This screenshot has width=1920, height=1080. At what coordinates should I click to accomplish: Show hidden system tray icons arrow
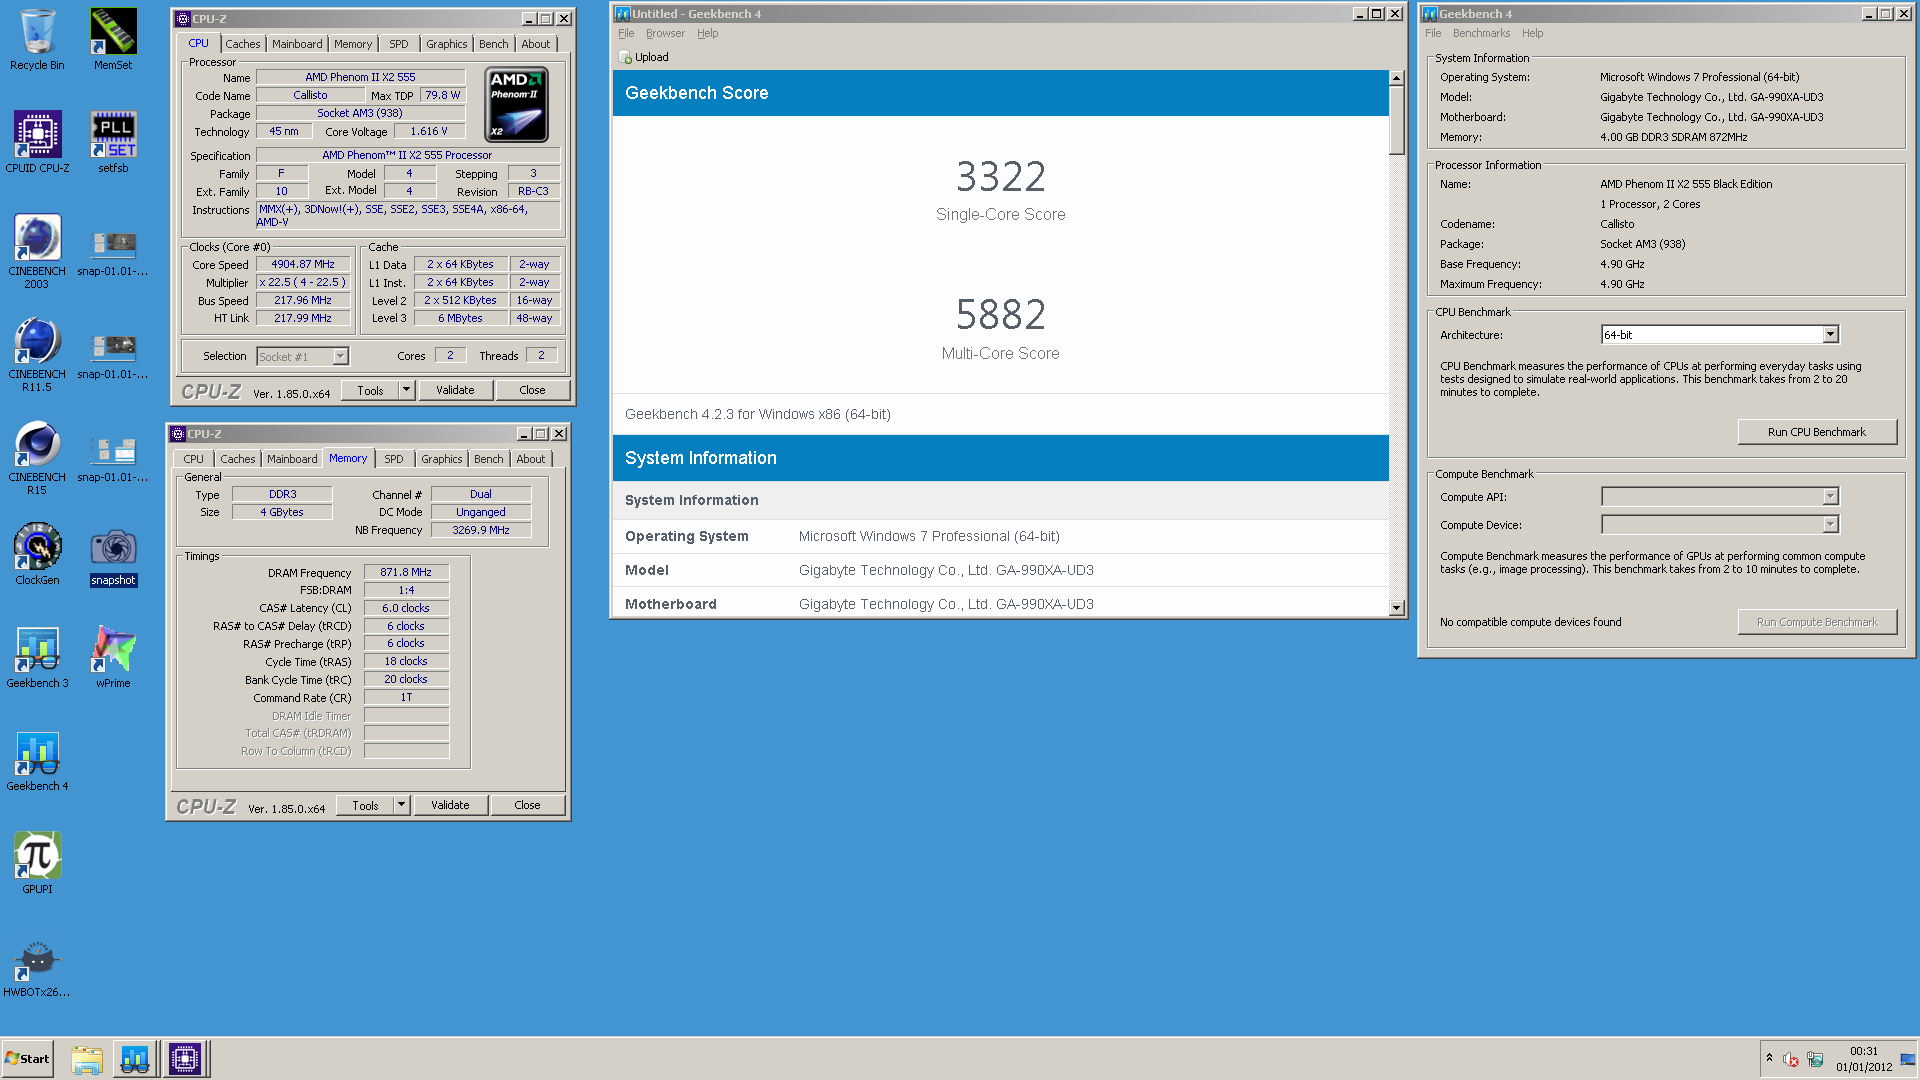1769,1059
